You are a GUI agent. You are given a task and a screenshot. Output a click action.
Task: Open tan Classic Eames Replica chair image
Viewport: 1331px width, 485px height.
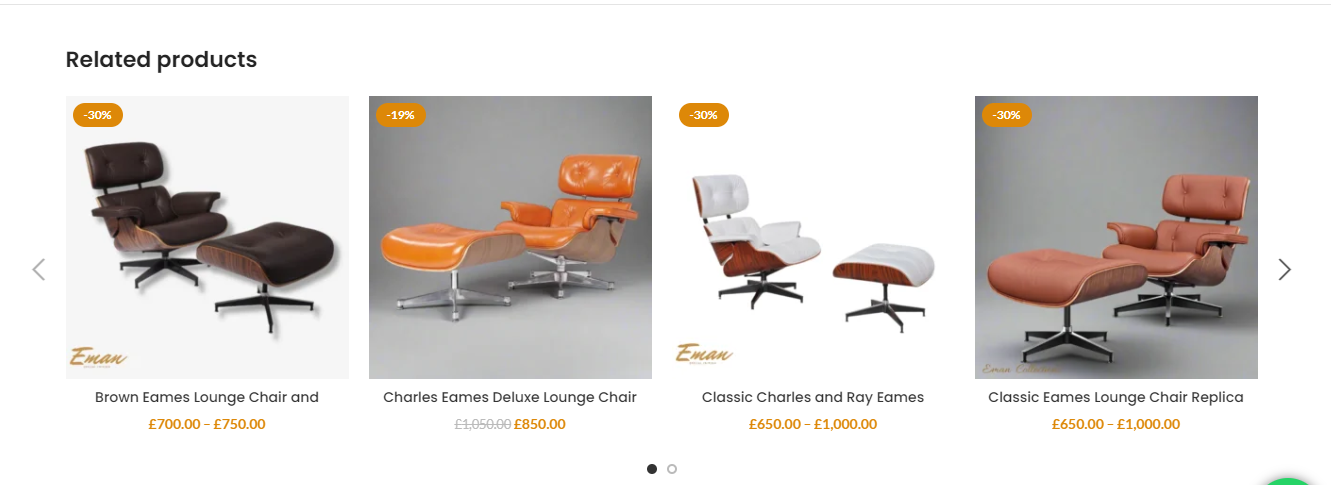[x=1116, y=237]
